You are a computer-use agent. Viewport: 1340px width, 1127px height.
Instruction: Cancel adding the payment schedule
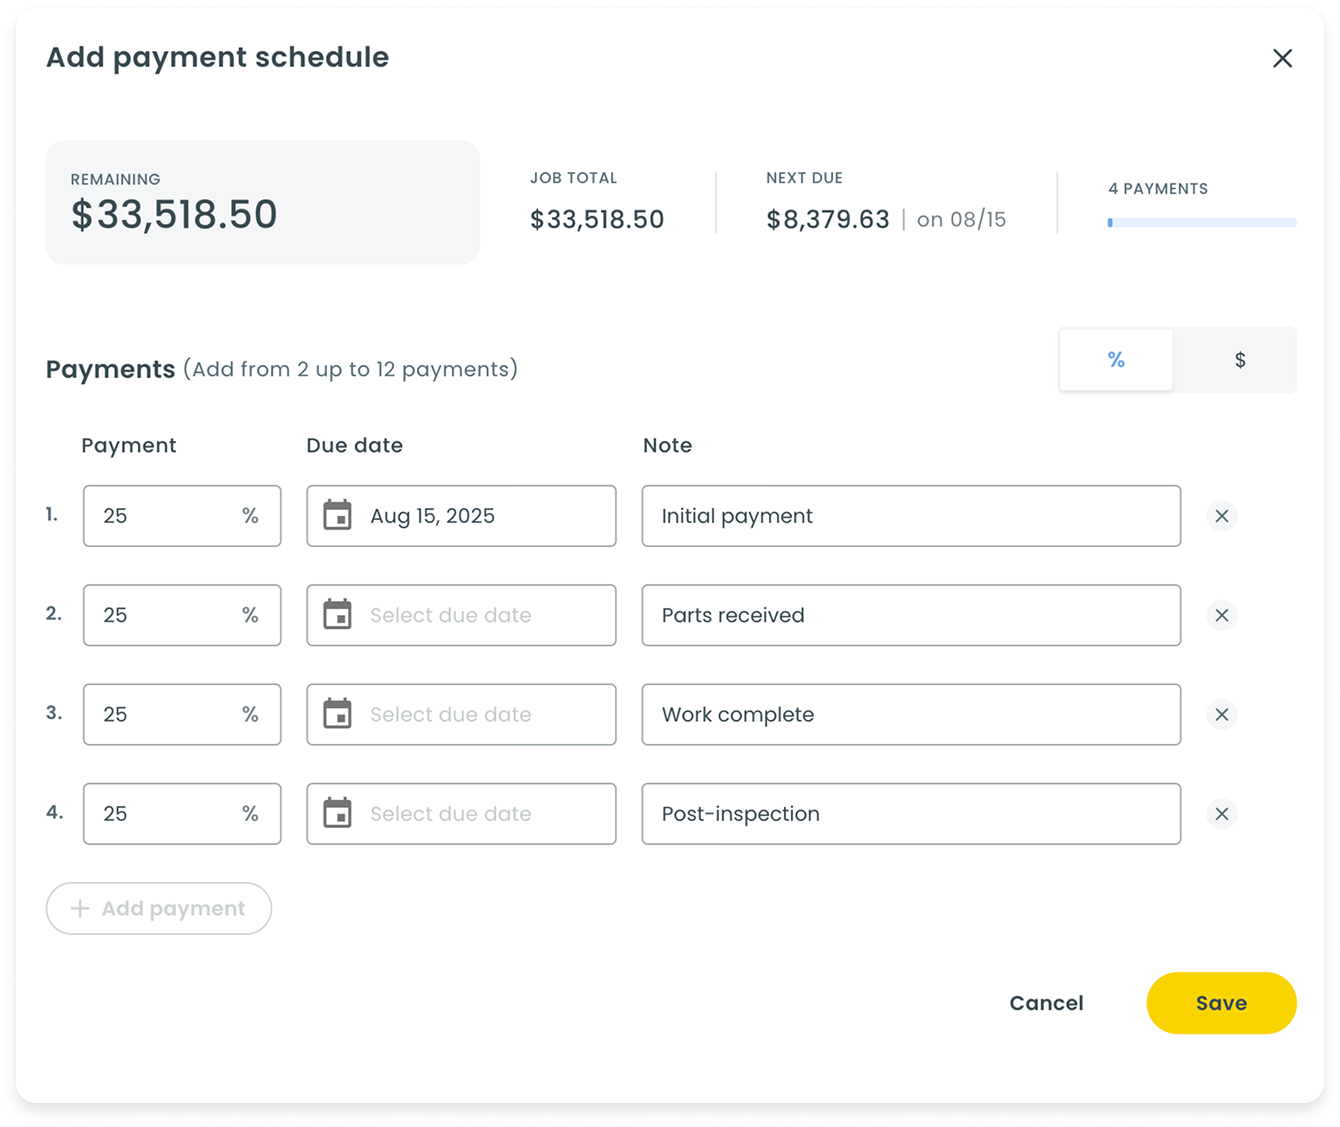[x=1046, y=1003]
